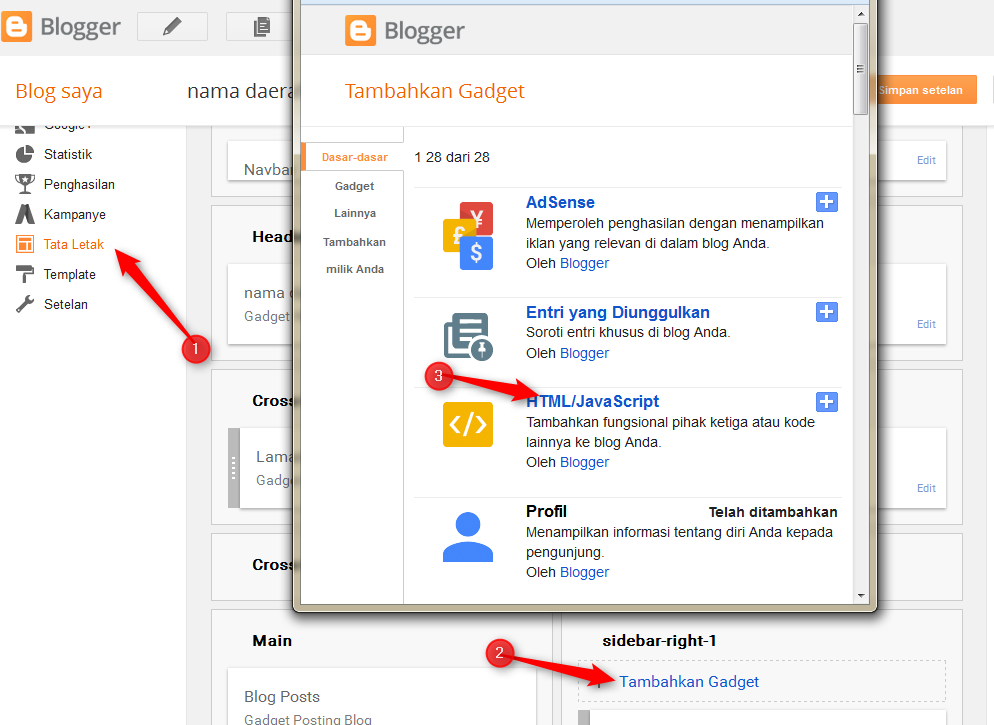Click Blogger author link under Profil
Screen dimensions: 994x725
pos(584,572)
